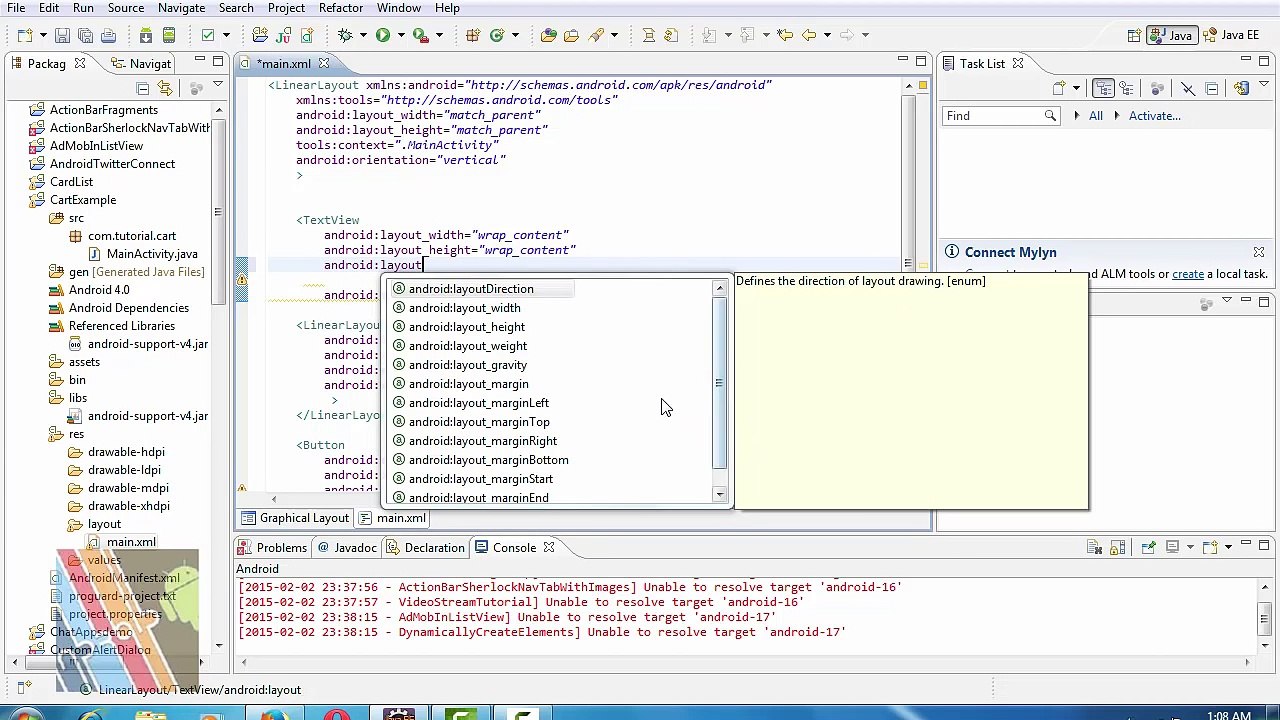Click the search magnifier in Find box
This screenshot has height=720, width=1280.
point(1050,116)
